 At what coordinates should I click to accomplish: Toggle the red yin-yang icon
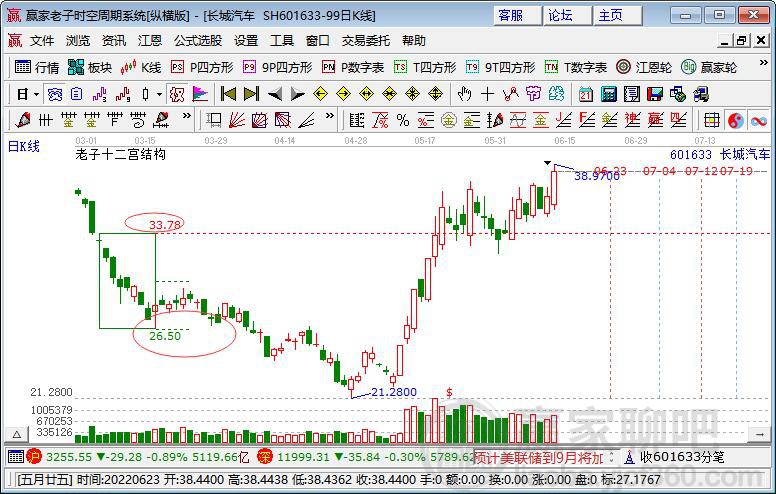pyautogui.click(x=735, y=120)
